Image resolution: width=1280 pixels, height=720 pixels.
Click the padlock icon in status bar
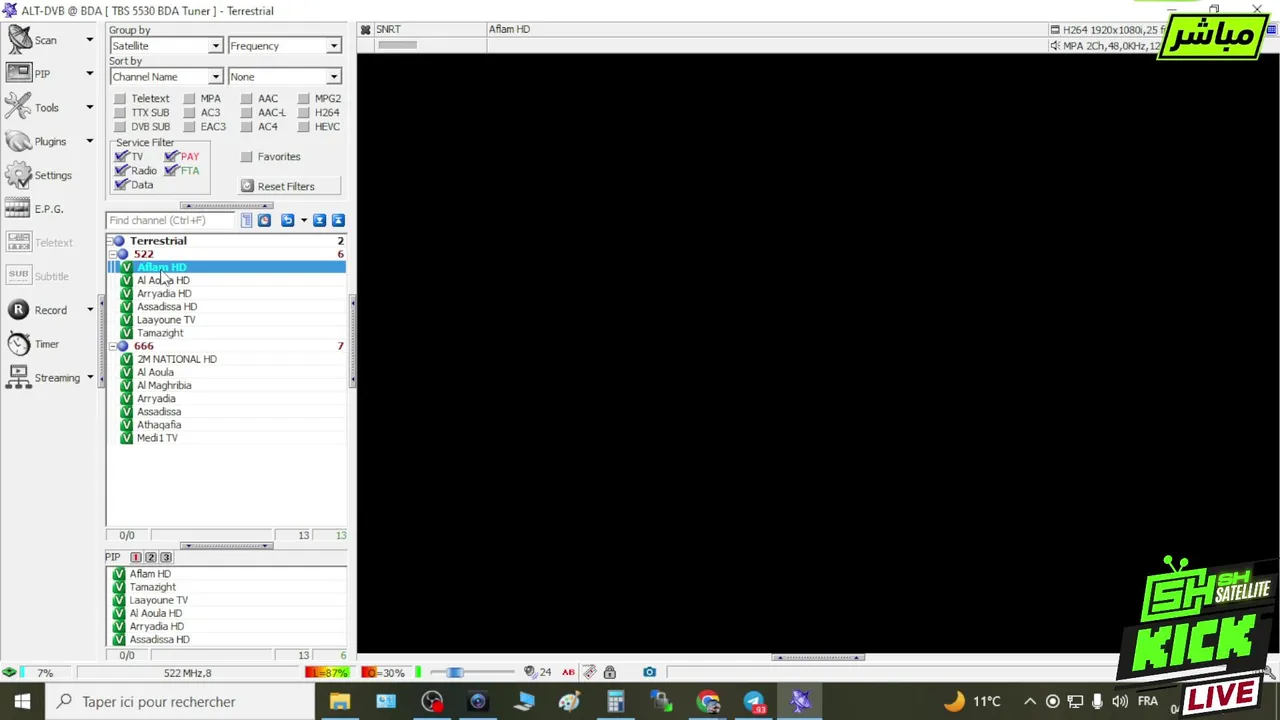610,672
